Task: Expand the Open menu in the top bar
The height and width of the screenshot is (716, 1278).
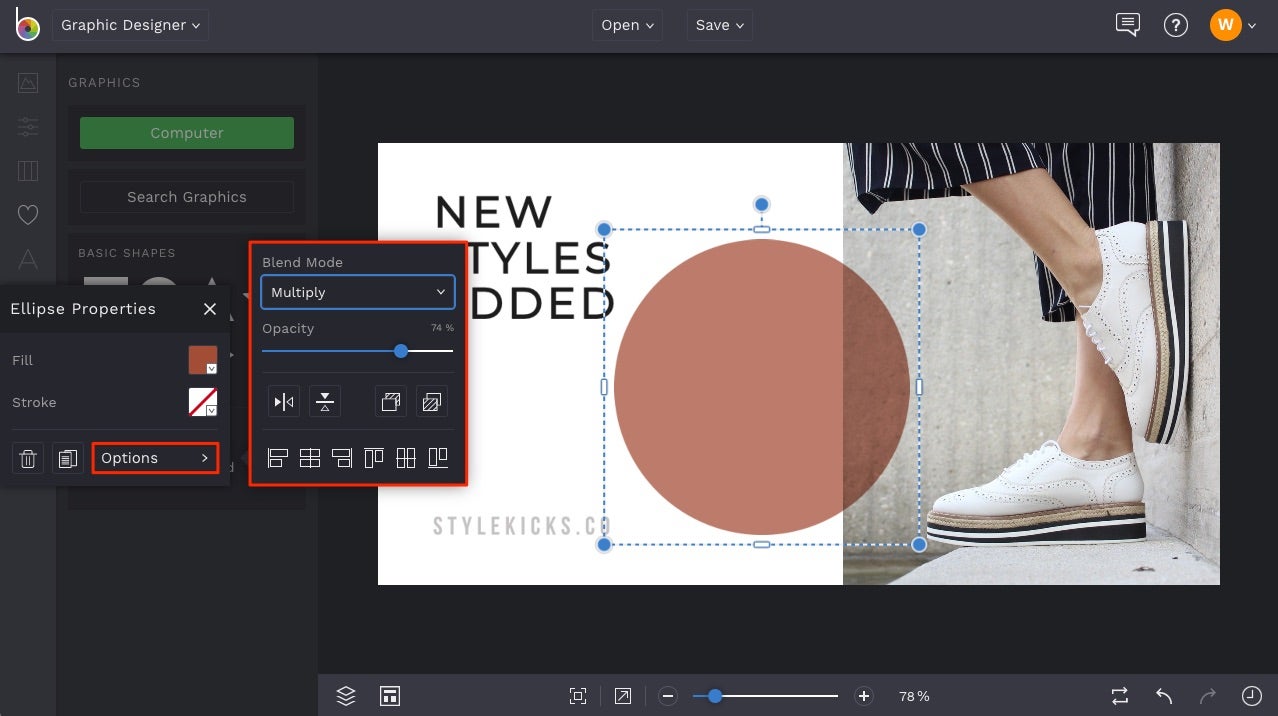Action: click(627, 24)
